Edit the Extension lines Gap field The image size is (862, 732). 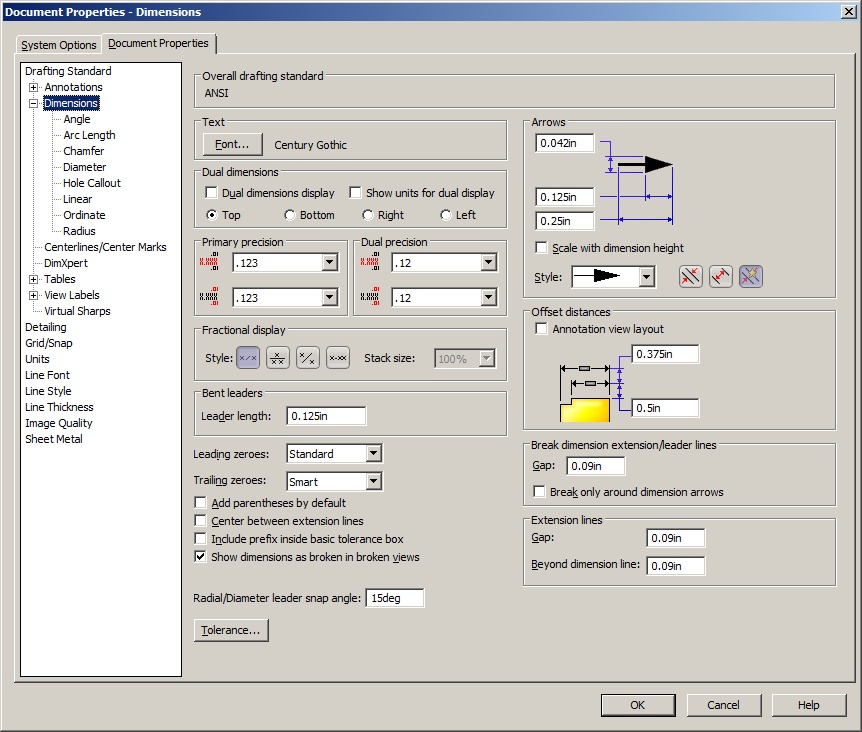(x=676, y=538)
